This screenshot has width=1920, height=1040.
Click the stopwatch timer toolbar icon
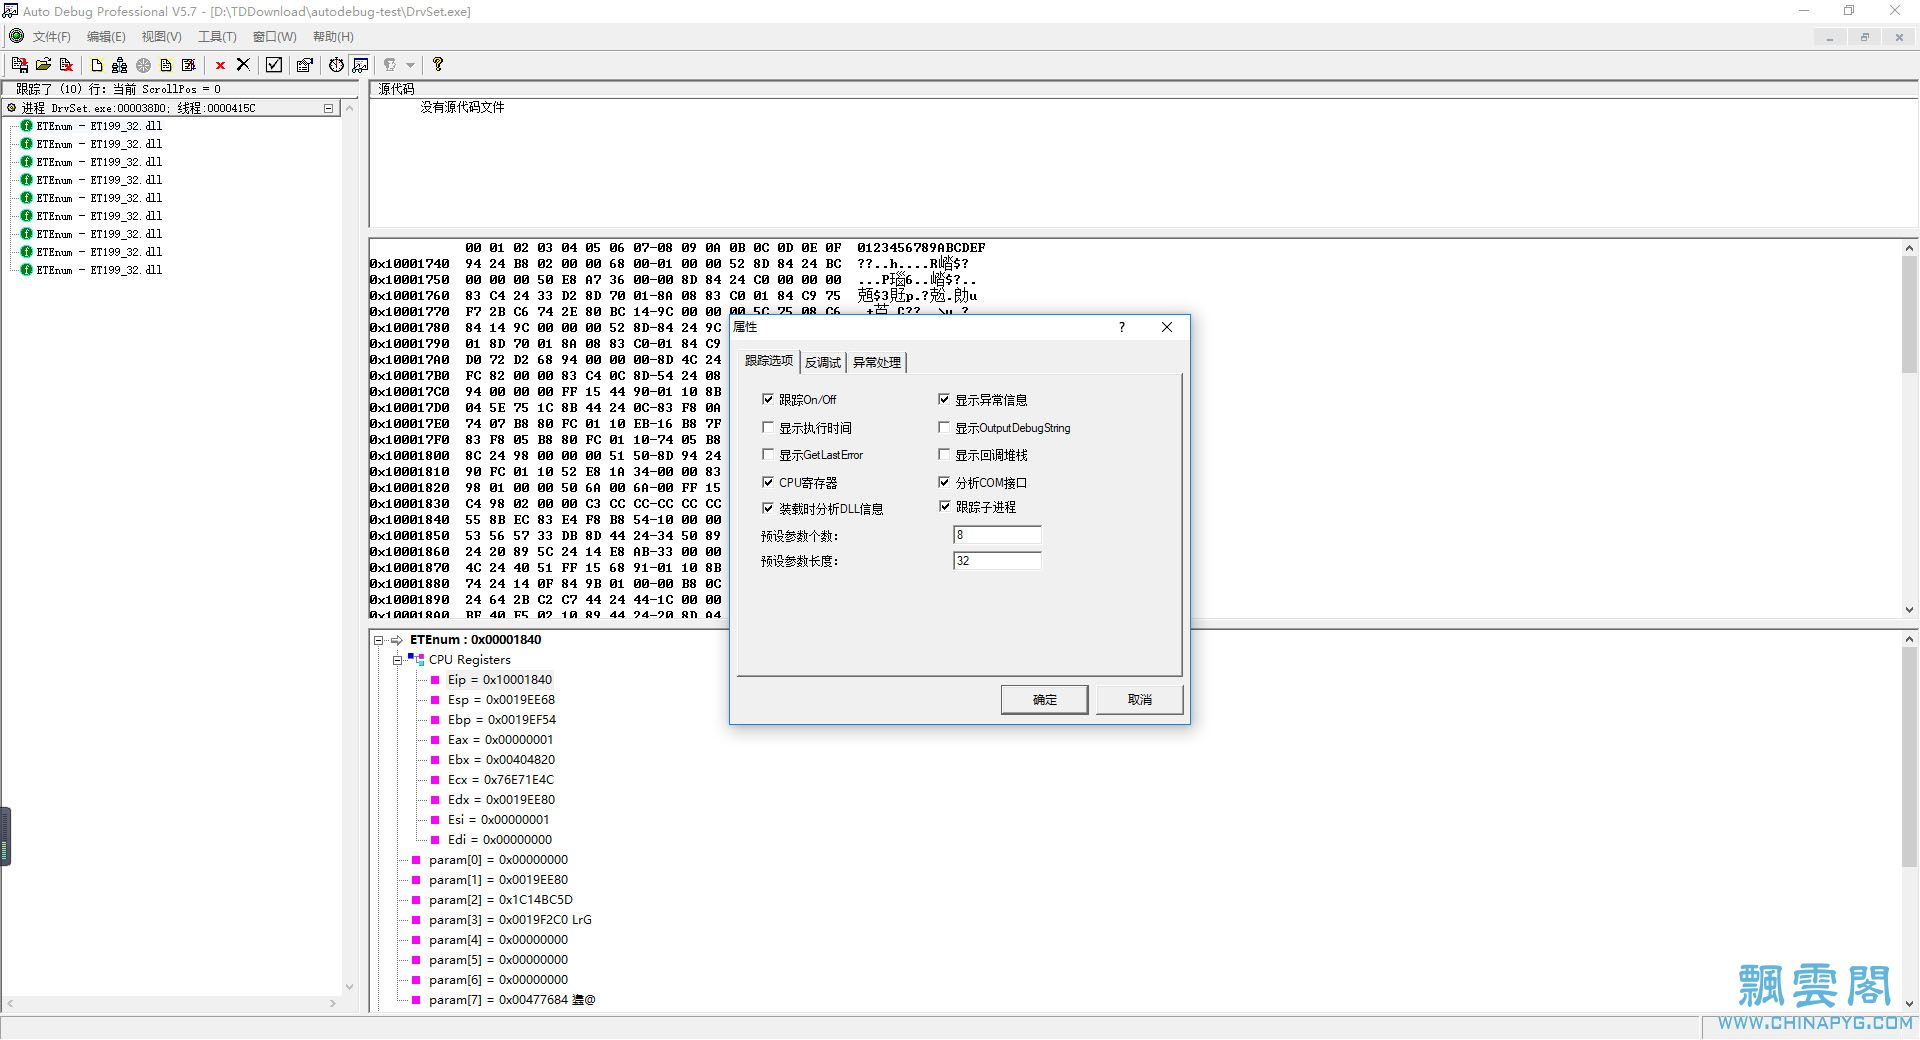(337, 65)
